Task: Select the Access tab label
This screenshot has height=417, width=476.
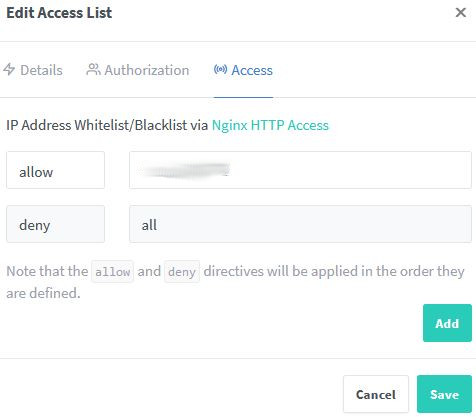Action: tap(252, 70)
